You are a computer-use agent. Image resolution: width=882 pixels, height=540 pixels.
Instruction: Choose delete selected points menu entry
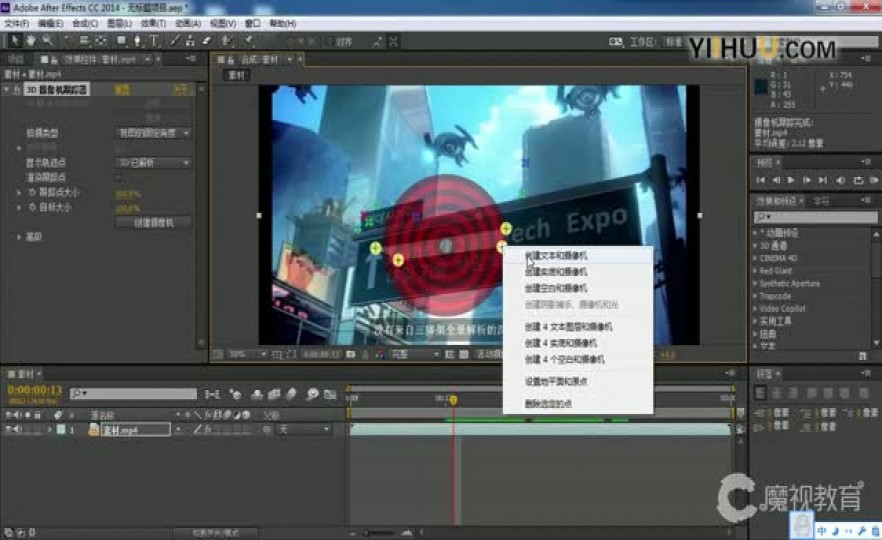tap(578, 403)
